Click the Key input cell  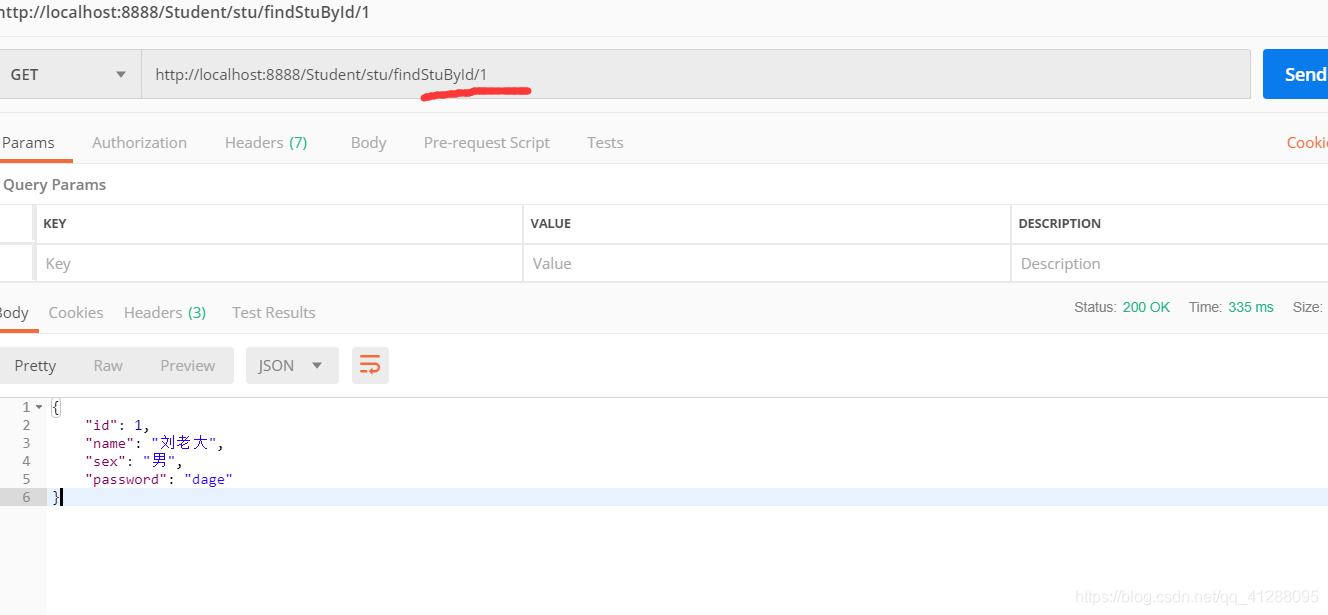pos(279,263)
